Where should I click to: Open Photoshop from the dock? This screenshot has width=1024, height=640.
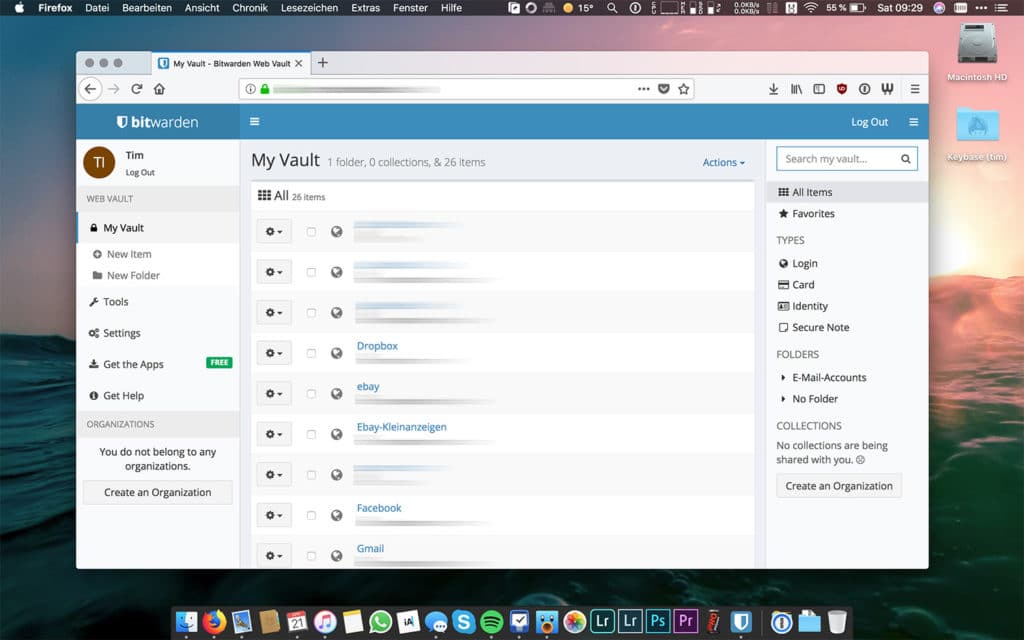[x=658, y=621]
